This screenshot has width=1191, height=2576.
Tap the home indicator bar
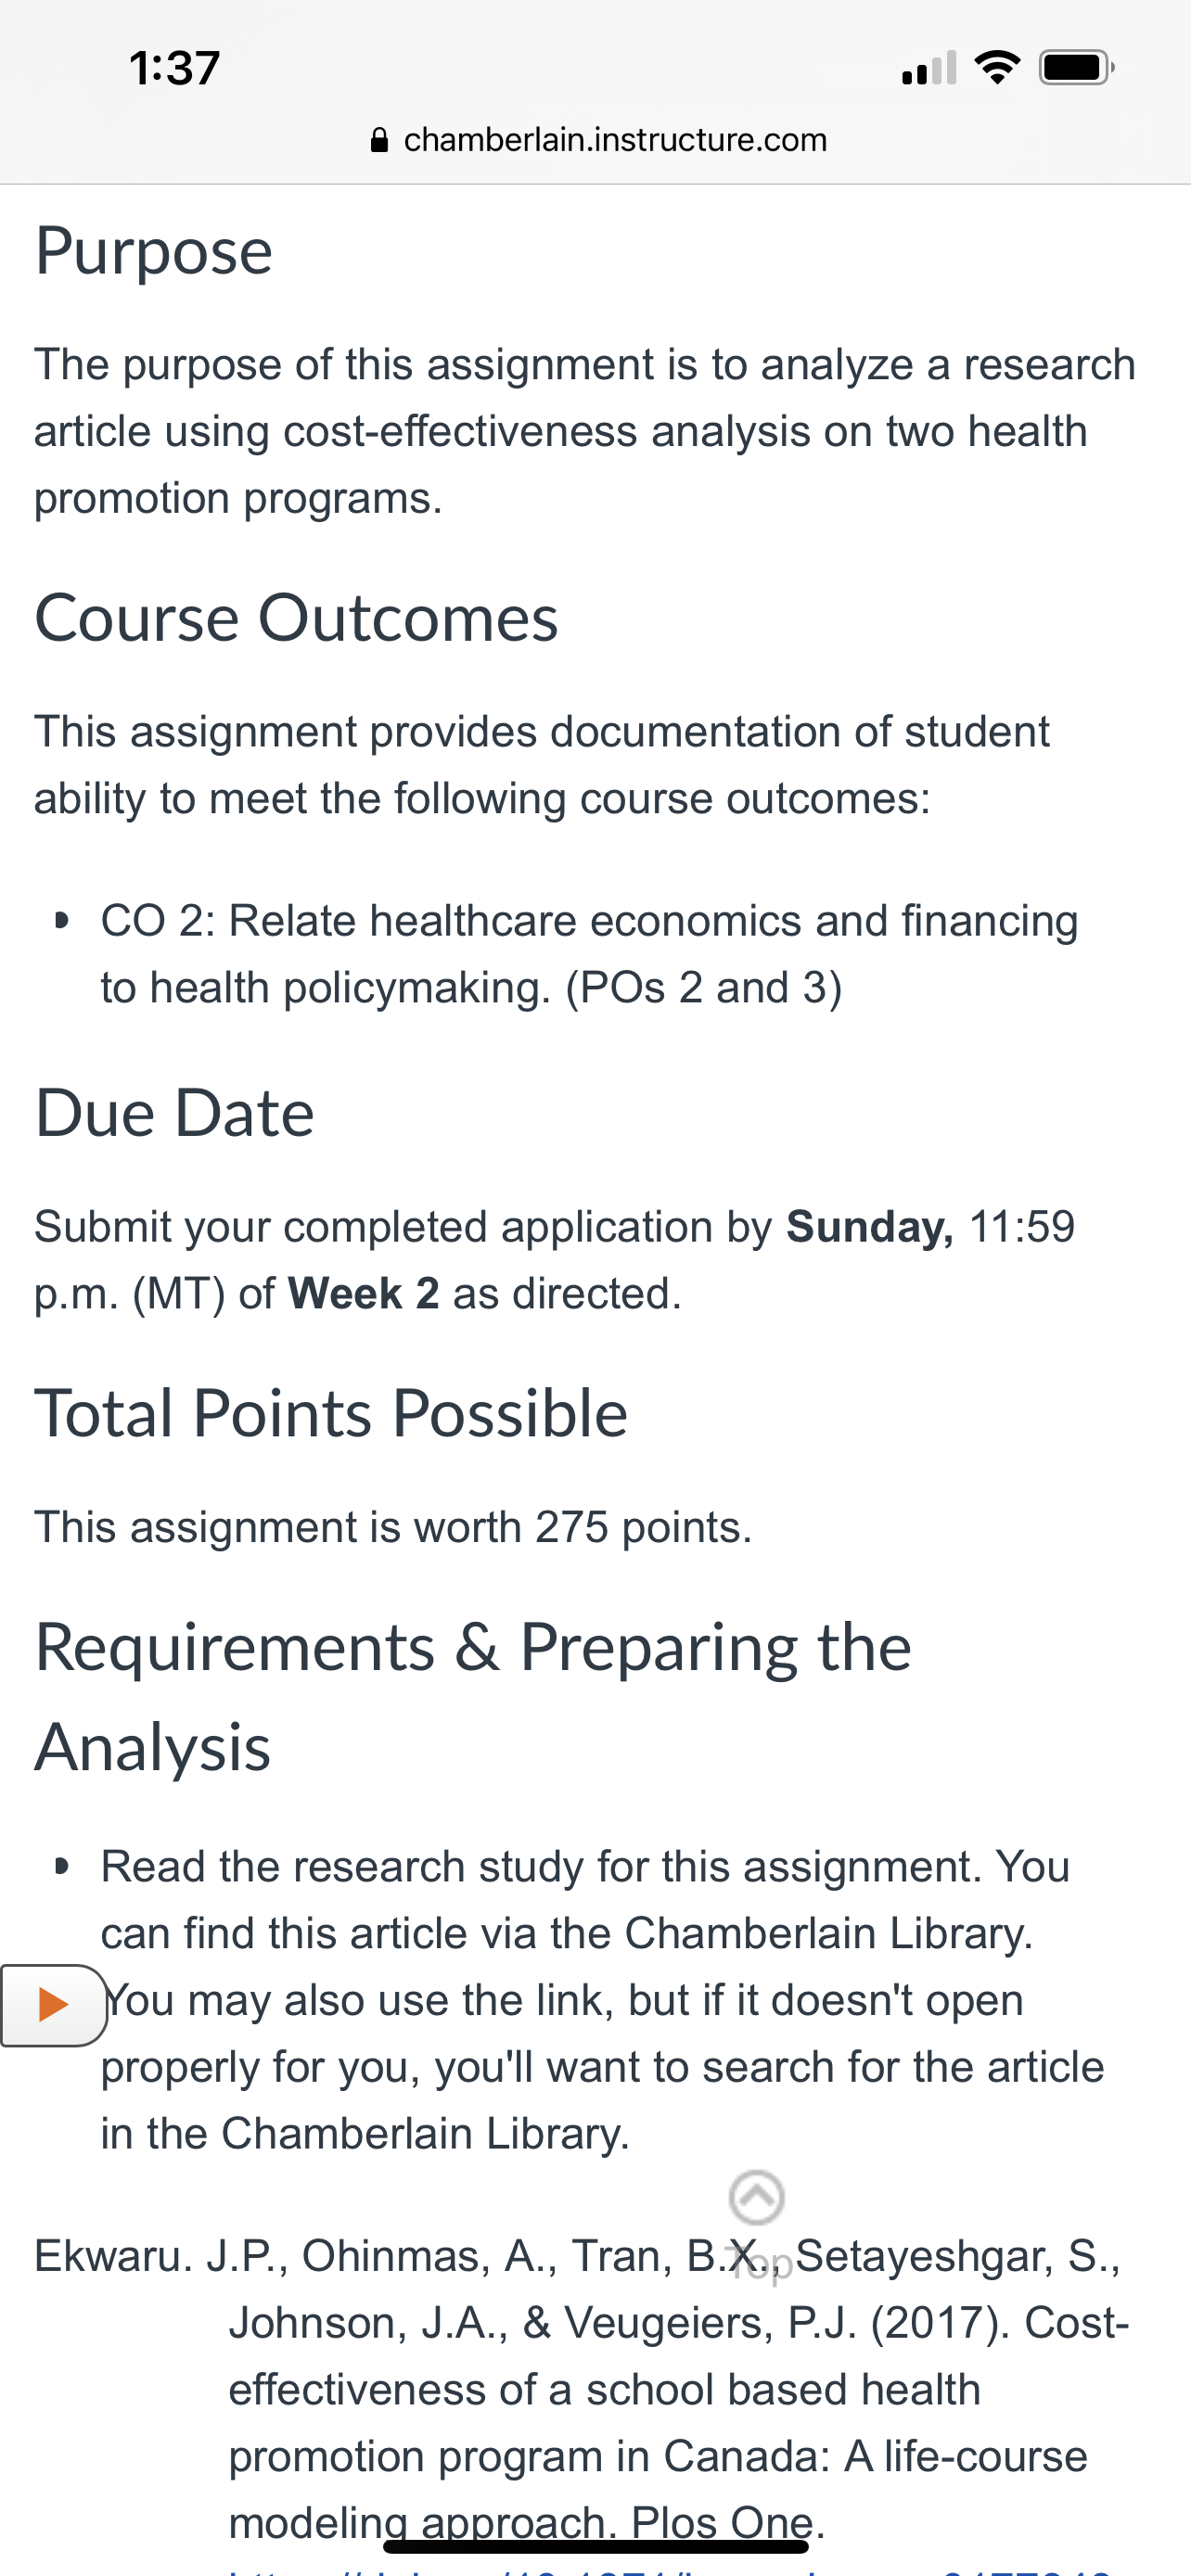(x=596, y=2547)
